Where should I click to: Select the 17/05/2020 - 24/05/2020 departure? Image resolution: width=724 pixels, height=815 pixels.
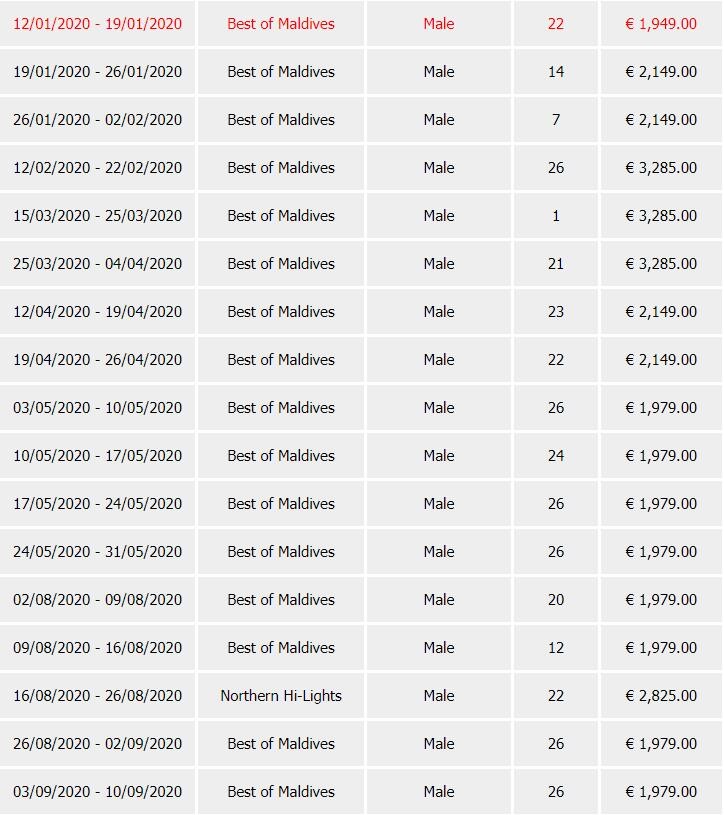point(98,503)
